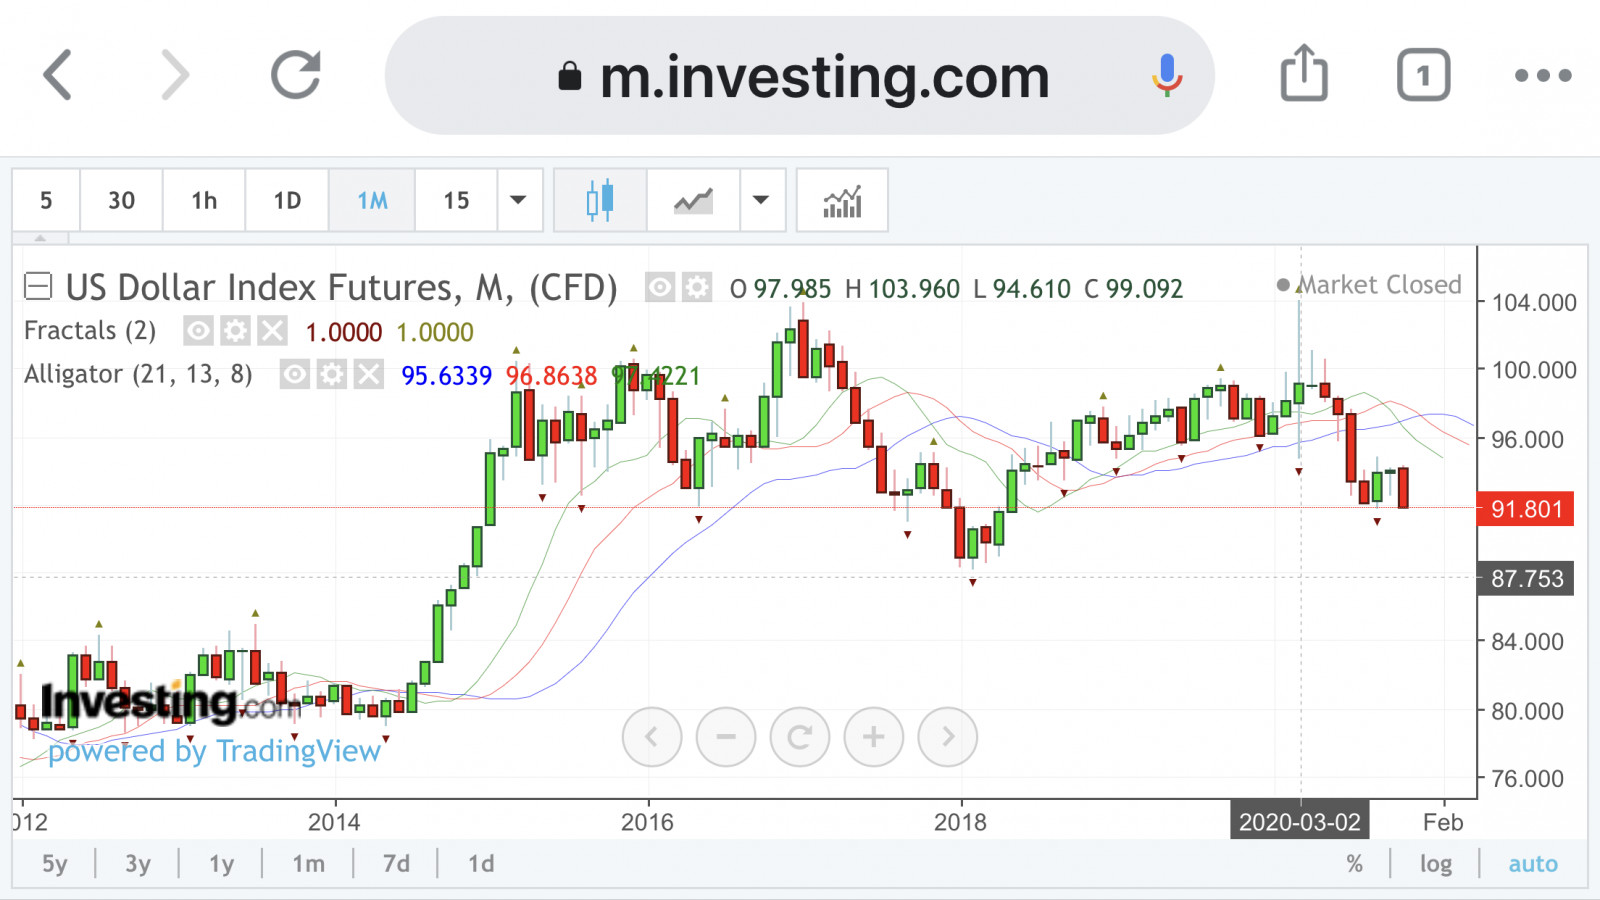Choose the 1m date range
The height and width of the screenshot is (900, 1600).
[308, 864]
